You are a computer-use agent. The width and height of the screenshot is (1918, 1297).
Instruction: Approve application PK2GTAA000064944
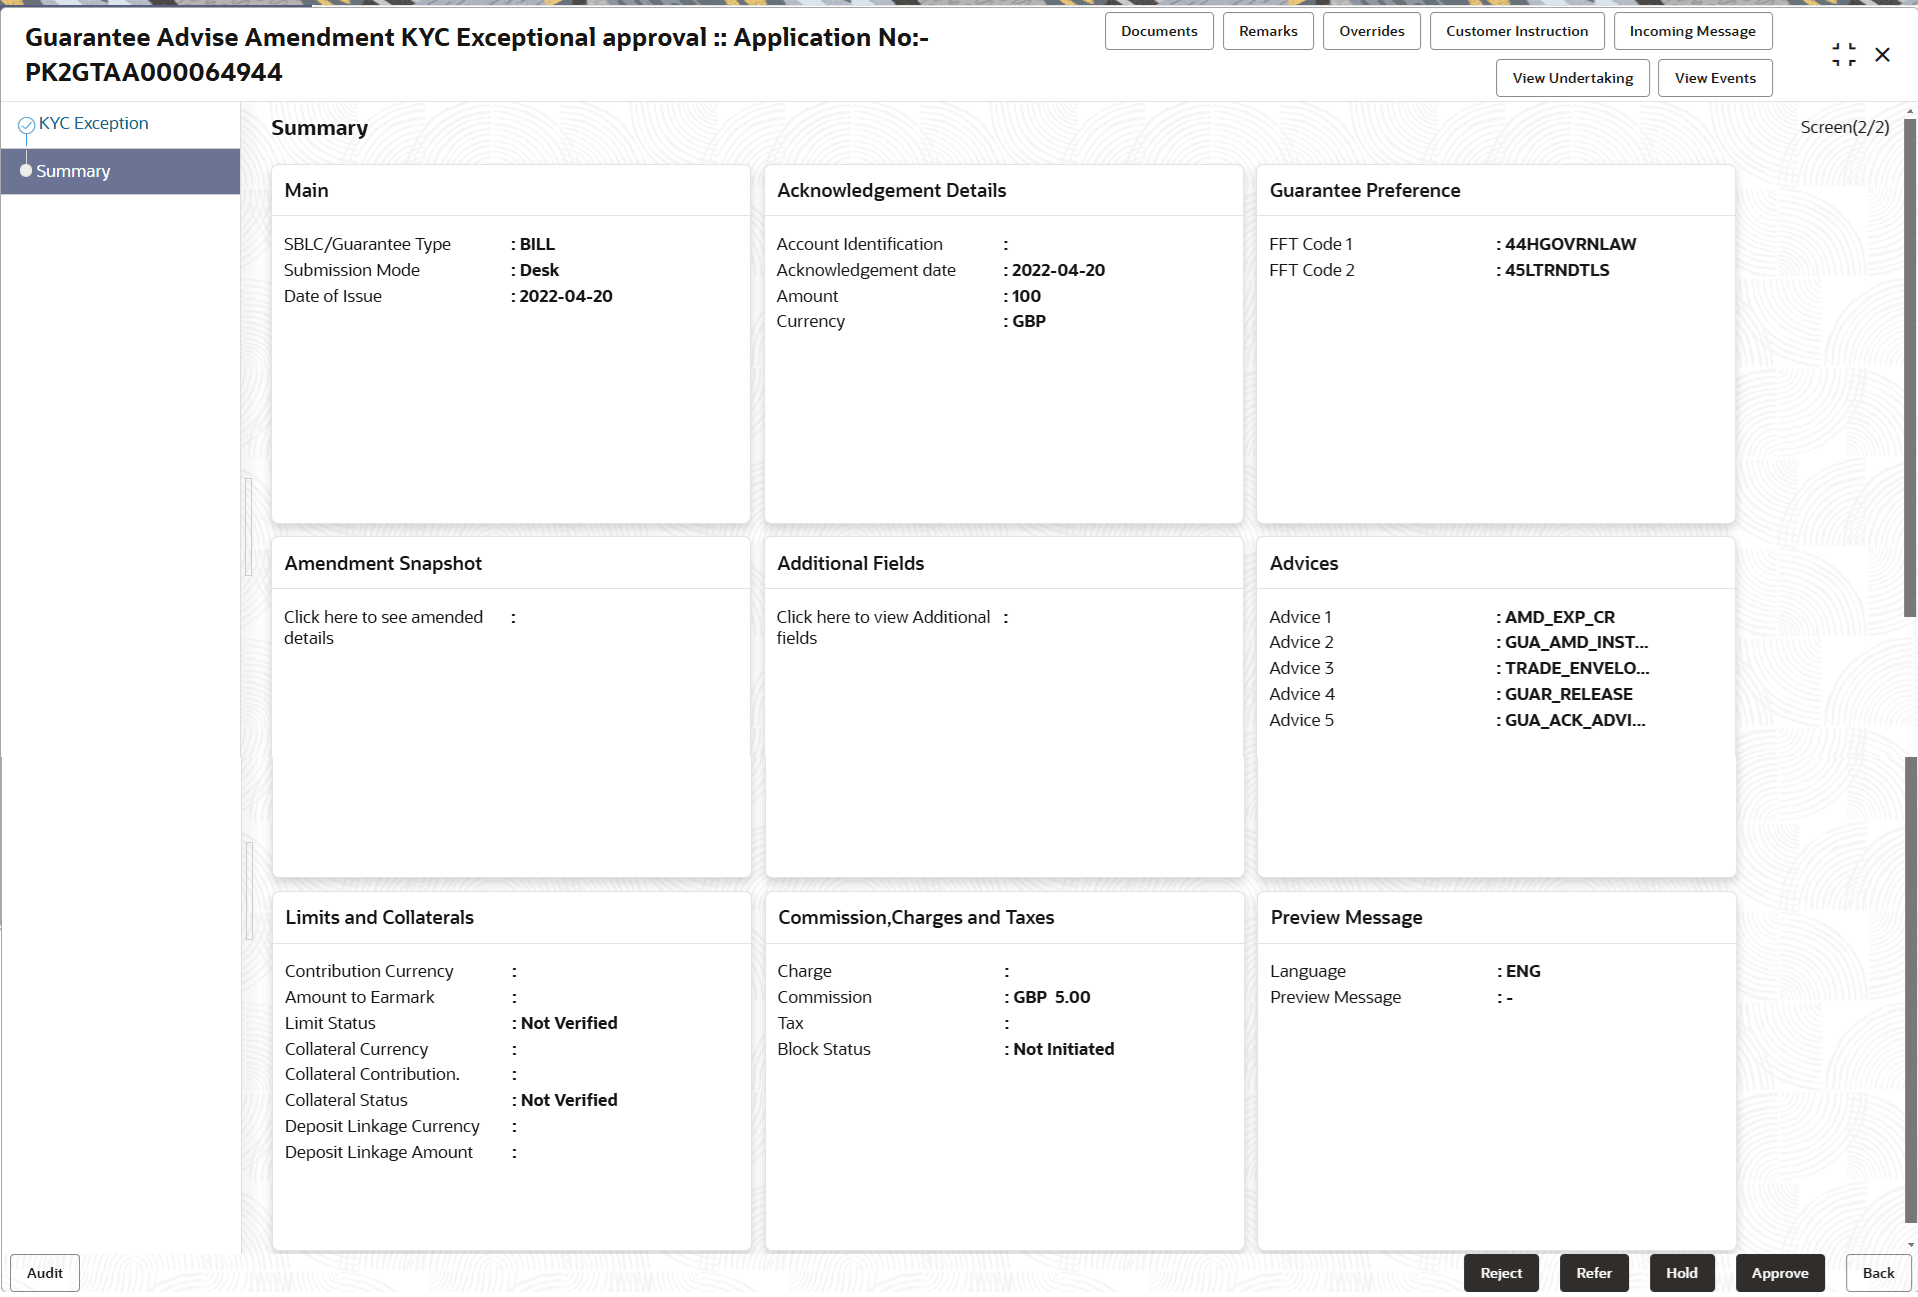click(x=1779, y=1272)
